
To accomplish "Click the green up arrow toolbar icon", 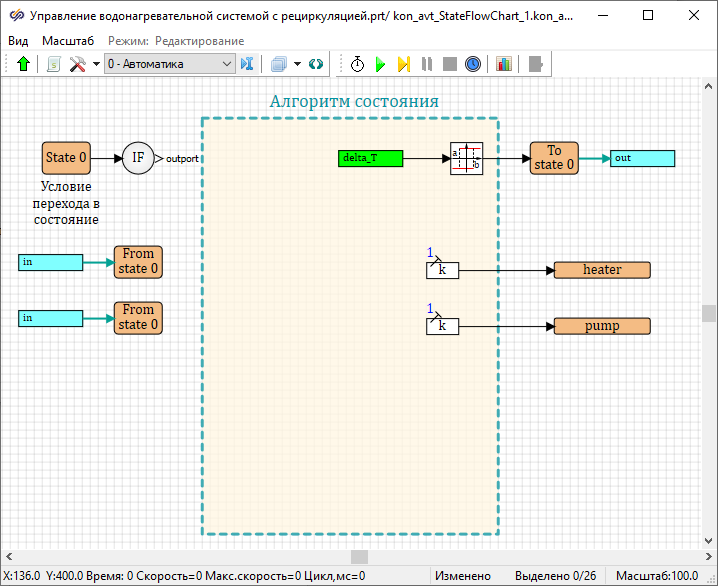I will pos(24,64).
